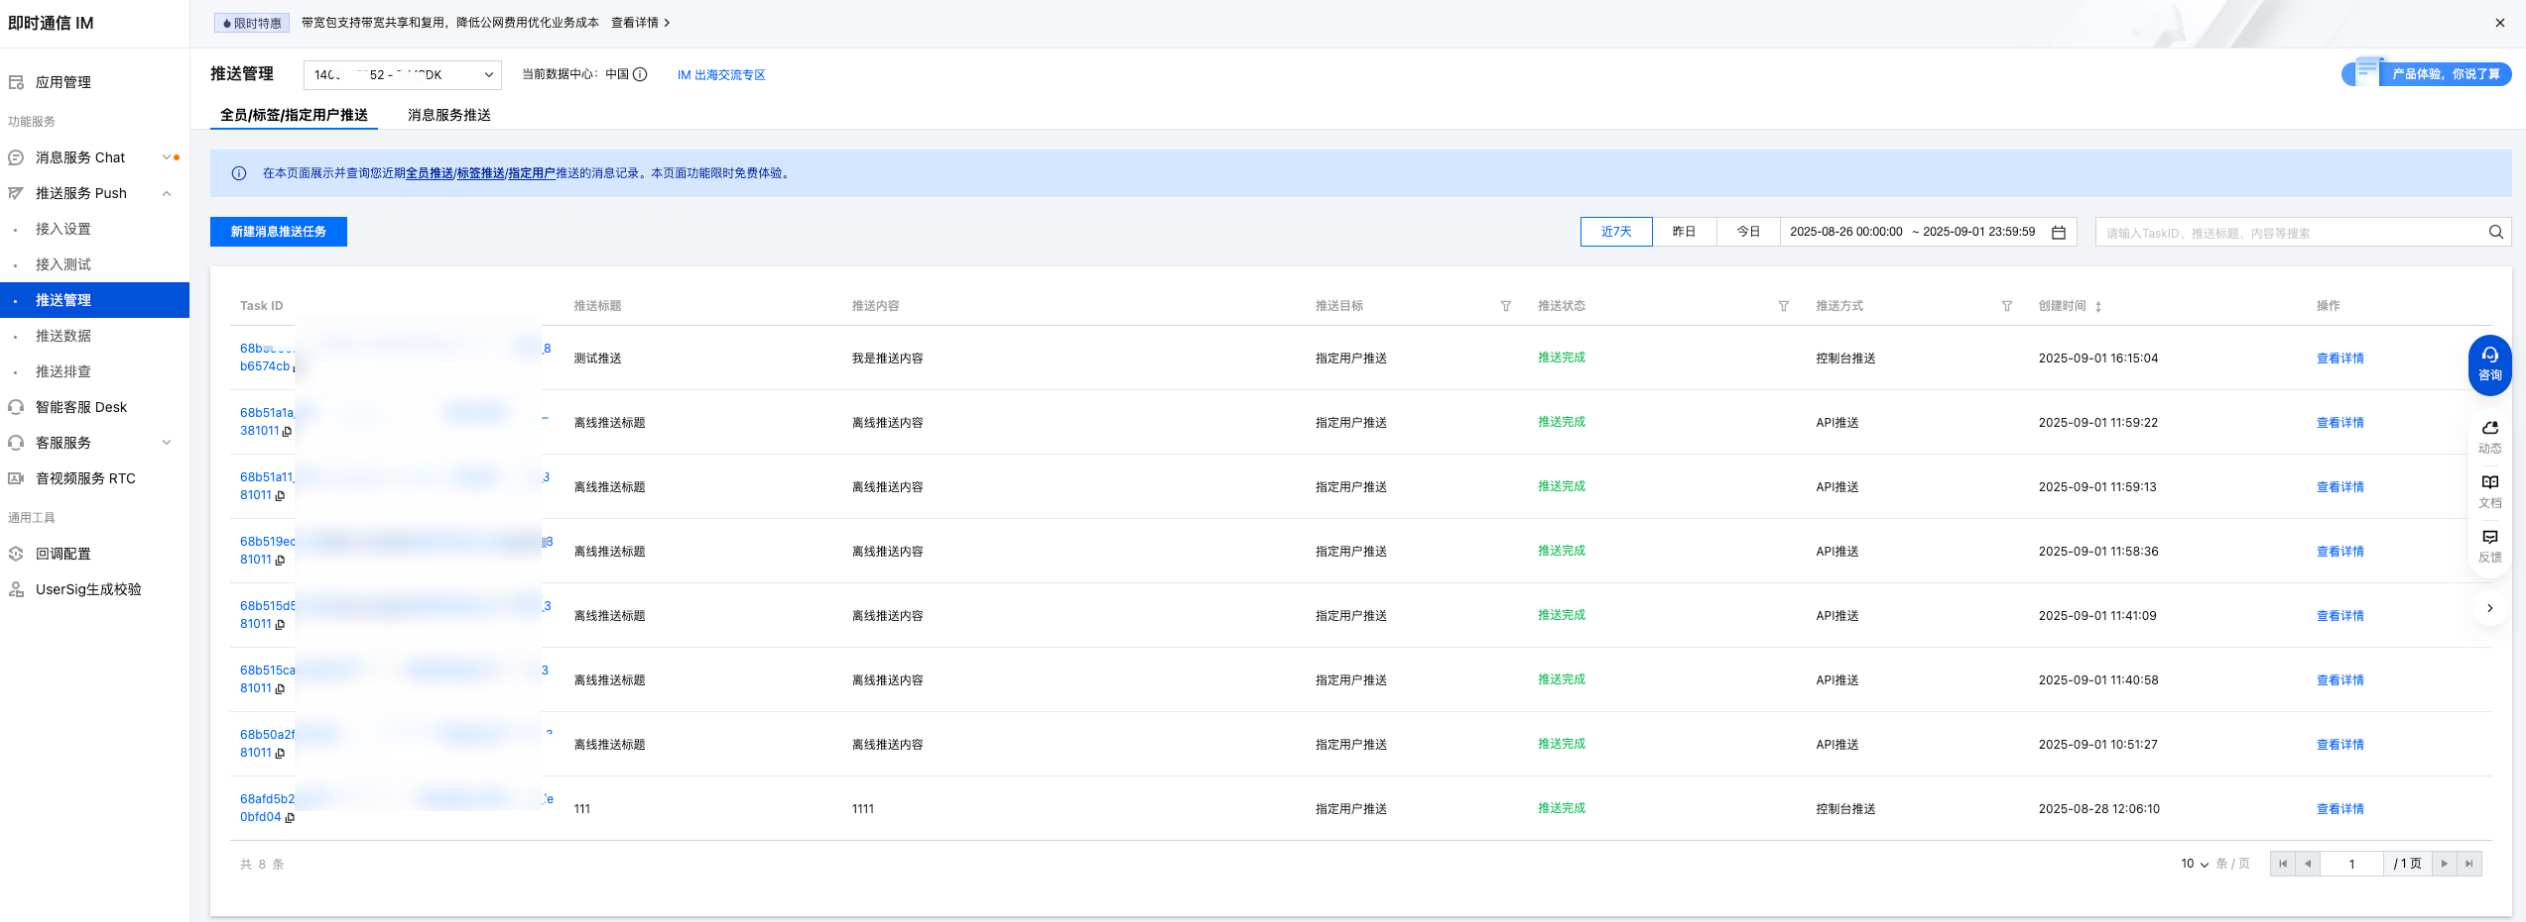
Task: Click the TaskID search input field
Action: point(2290,233)
